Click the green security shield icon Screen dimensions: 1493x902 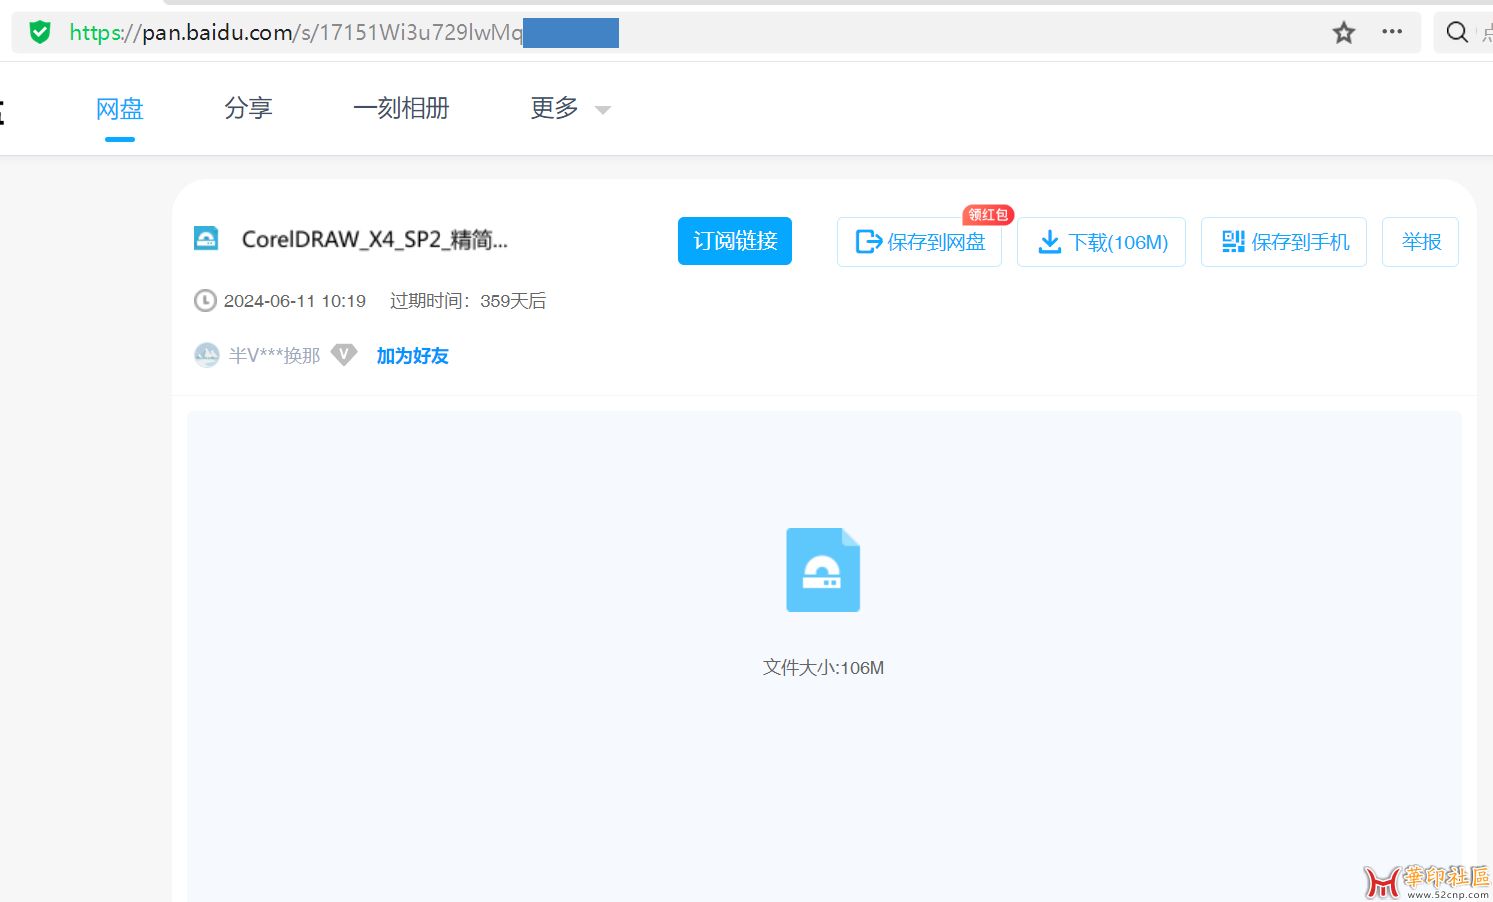40,32
